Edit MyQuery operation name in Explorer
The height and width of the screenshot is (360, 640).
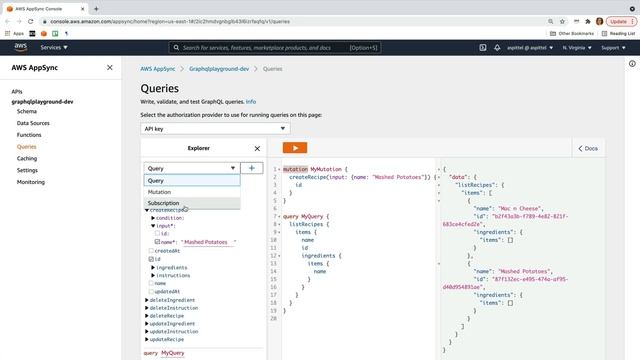click(x=173, y=353)
